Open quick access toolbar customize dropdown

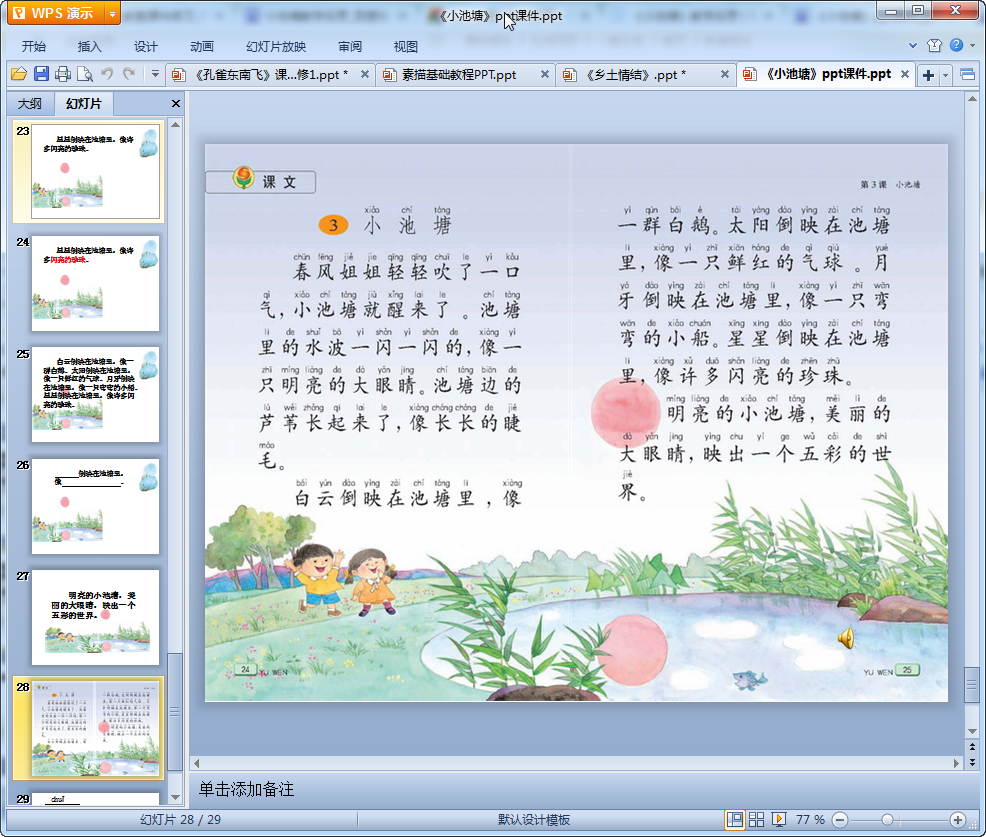(155, 74)
